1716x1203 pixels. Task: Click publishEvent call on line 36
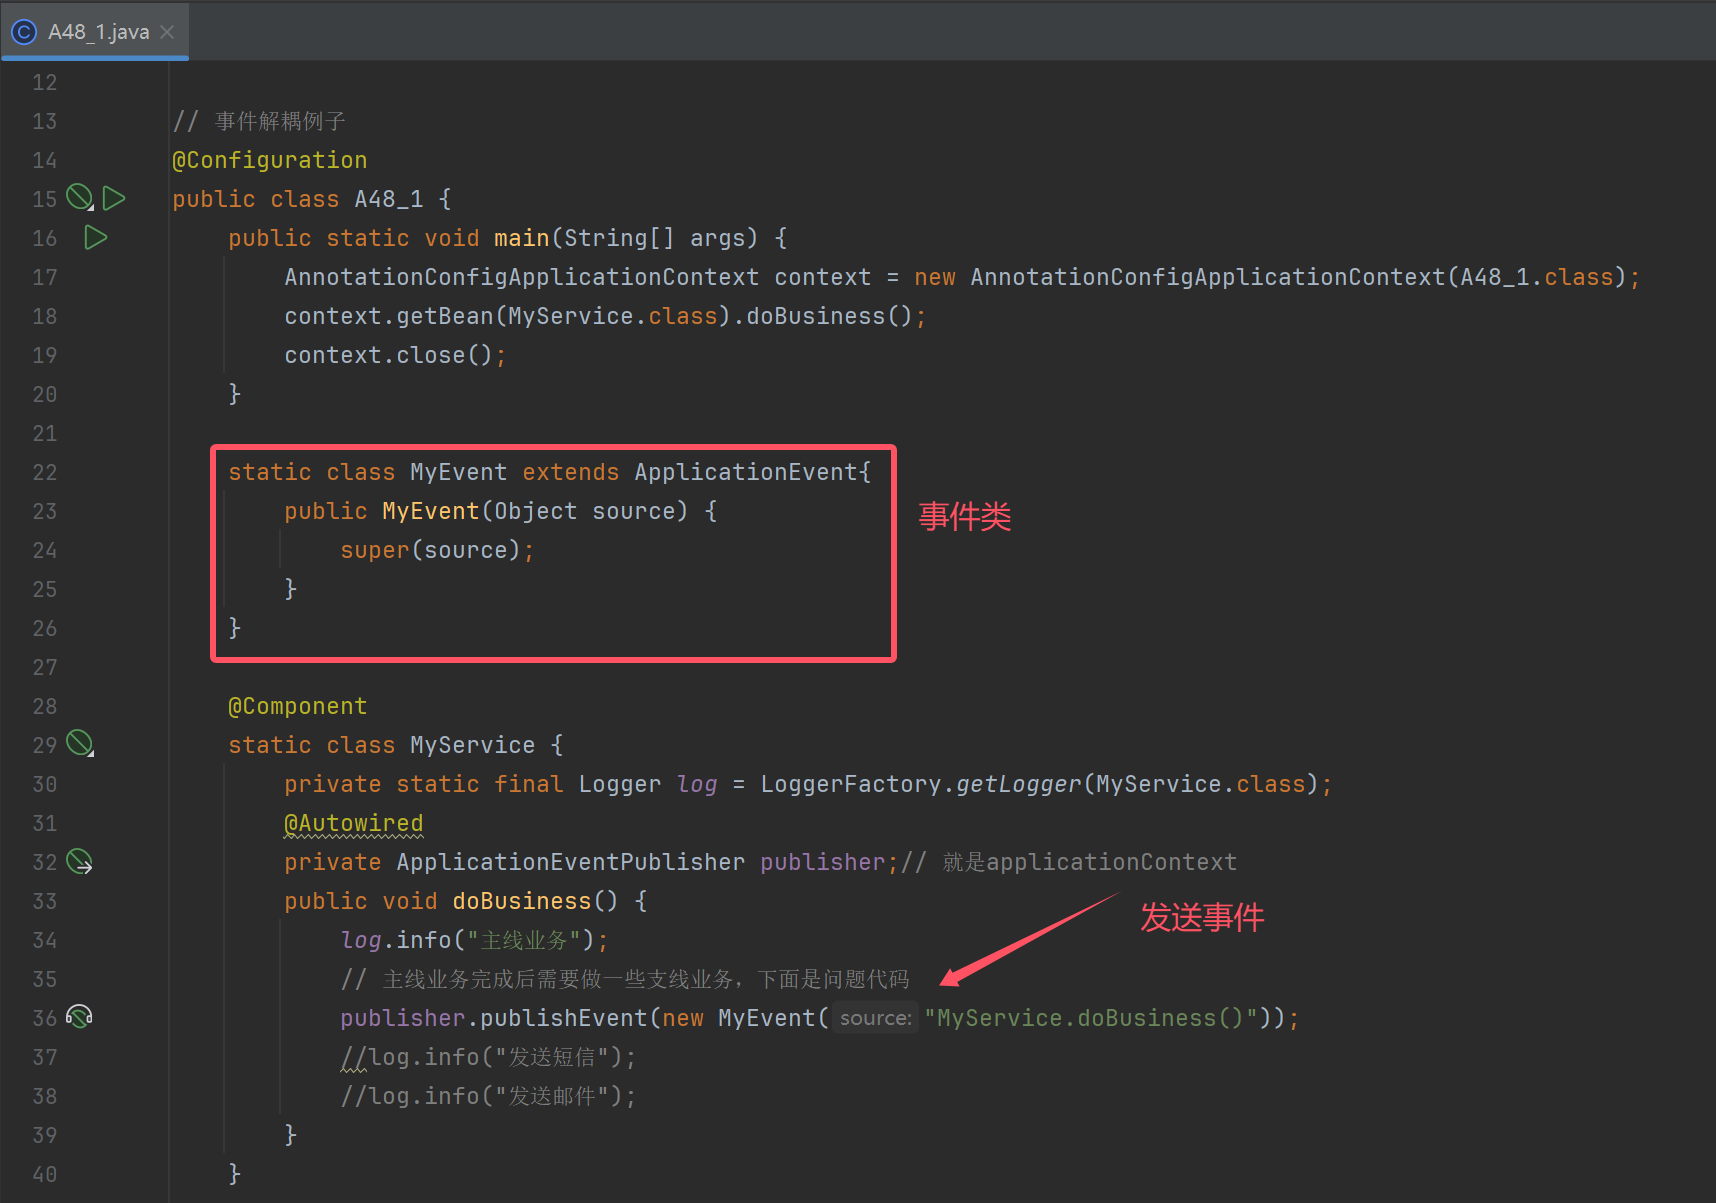[x=564, y=1018]
